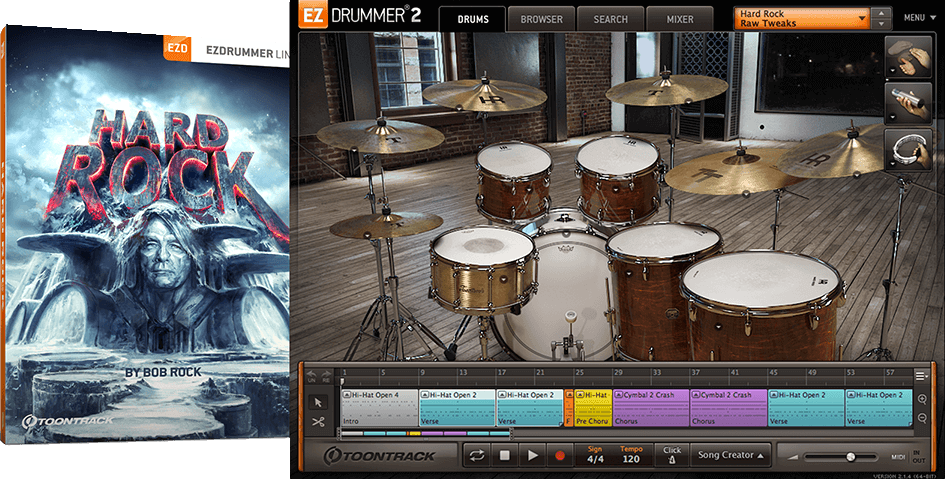Select the previous preset with up arrow

[882, 13]
